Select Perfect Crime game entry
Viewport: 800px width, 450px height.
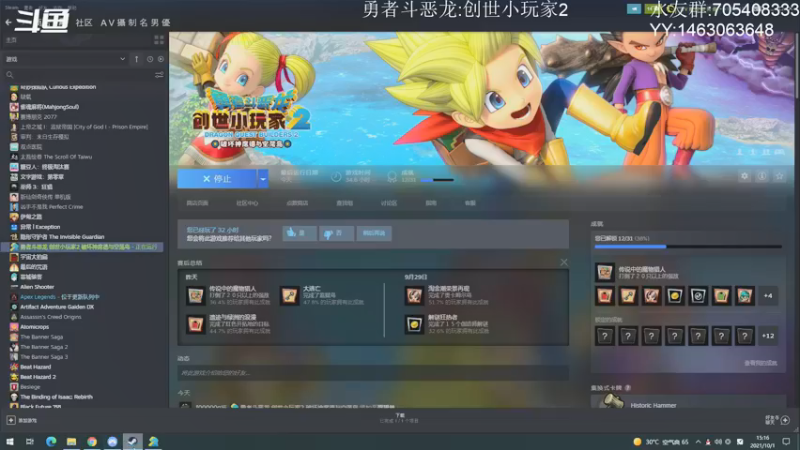tap(51, 207)
